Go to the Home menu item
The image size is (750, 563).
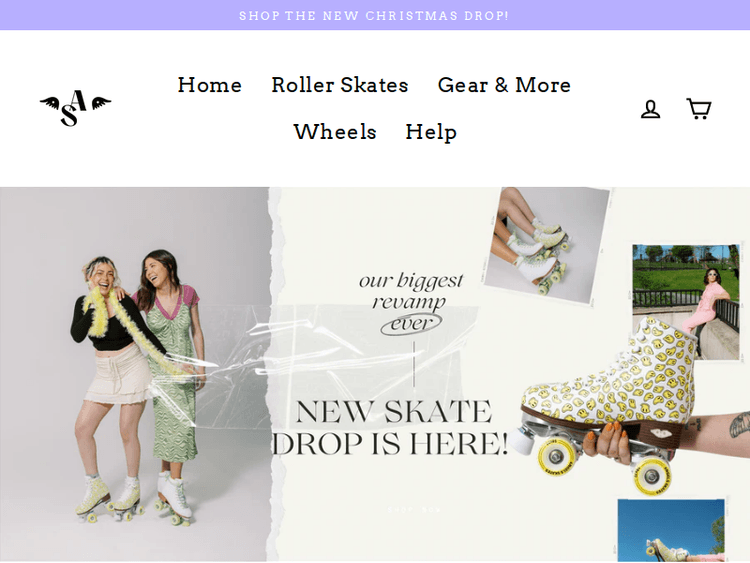209,85
